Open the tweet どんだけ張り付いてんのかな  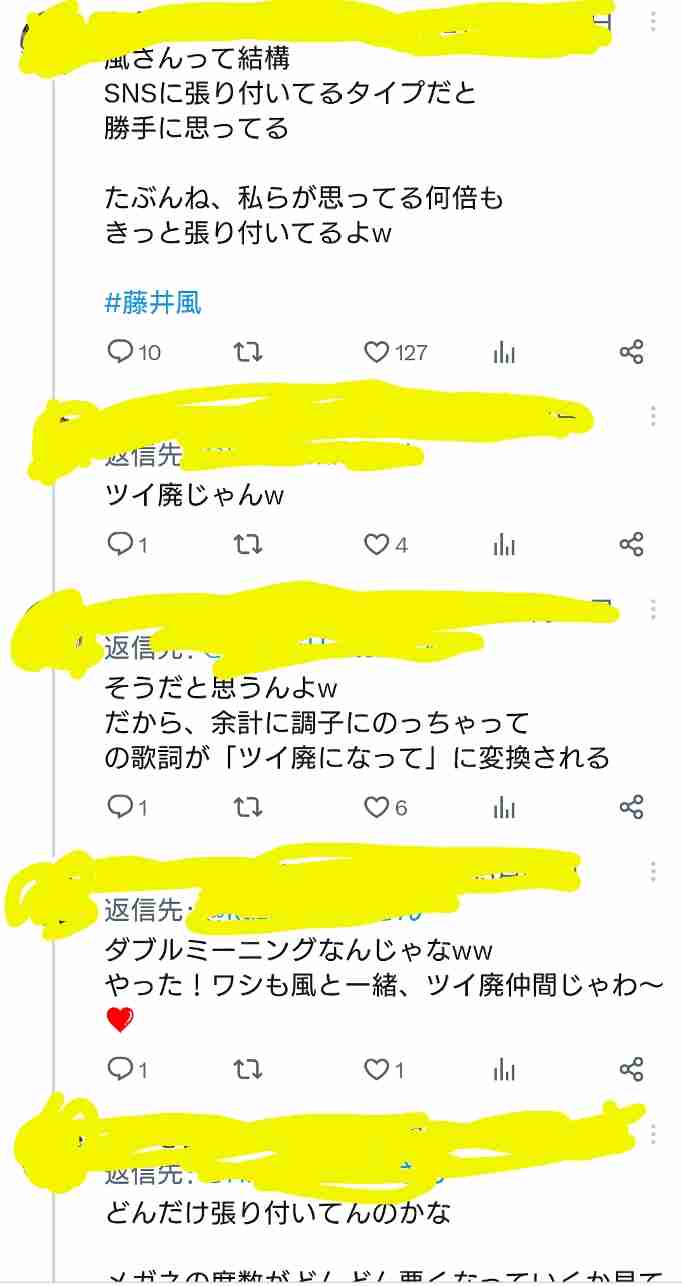(x=279, y=1213)
